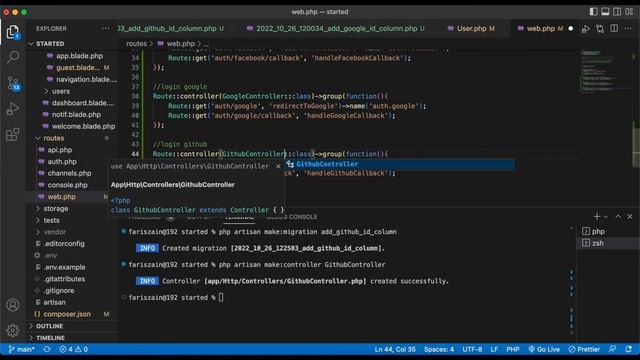Open api.php in the routes folder
The height and width of the screenshot is (360, 640).
[x=60, y=150]
